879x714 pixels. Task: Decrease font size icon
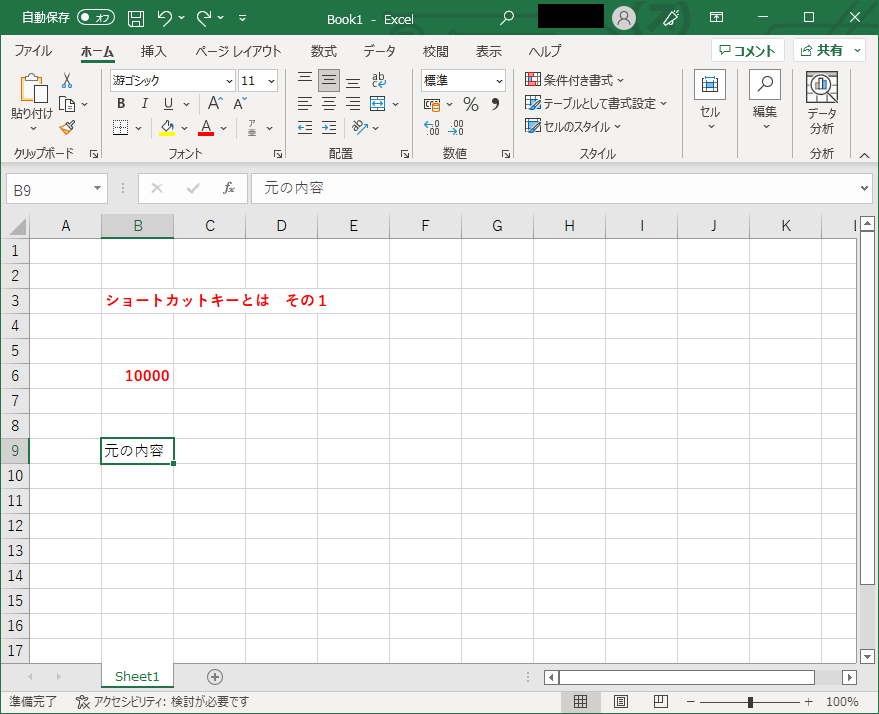[x=240, y=104]
